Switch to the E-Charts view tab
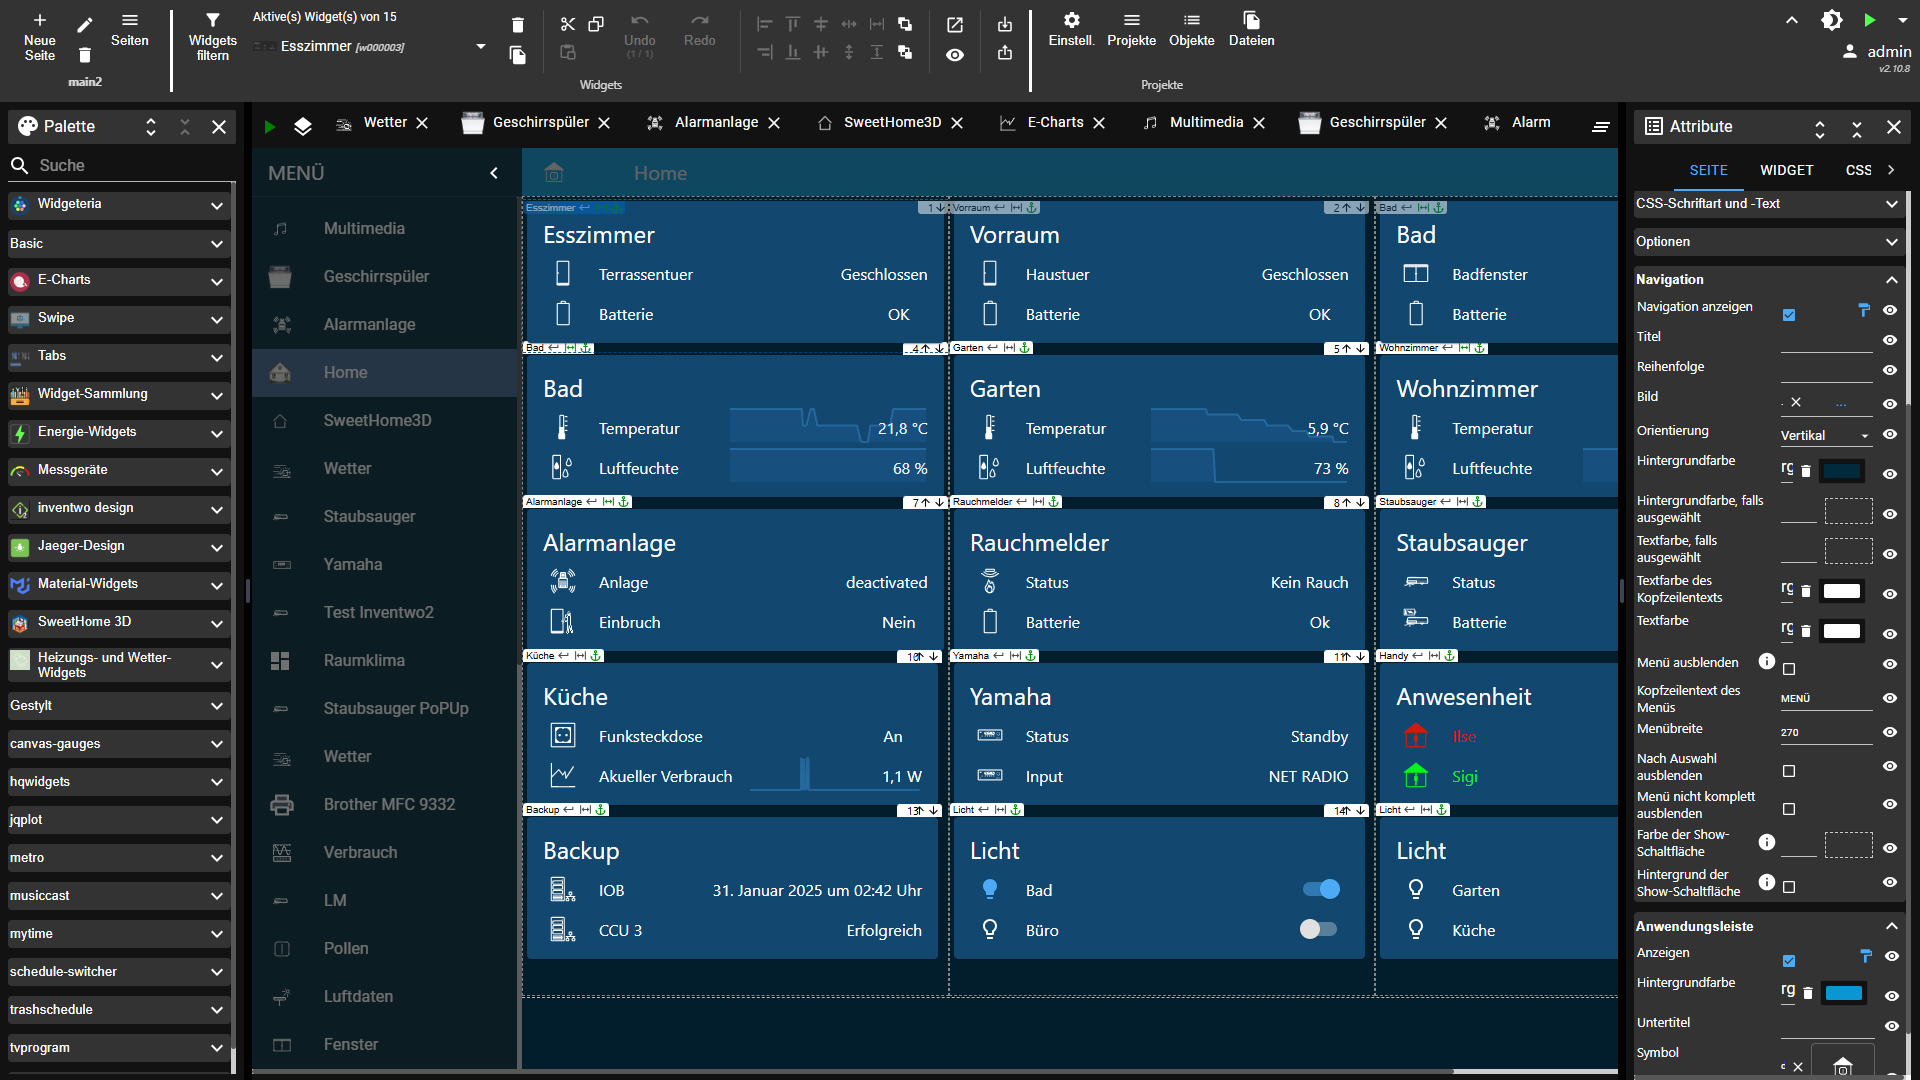1920x1080 pixels. click(x=1055, y=122)
